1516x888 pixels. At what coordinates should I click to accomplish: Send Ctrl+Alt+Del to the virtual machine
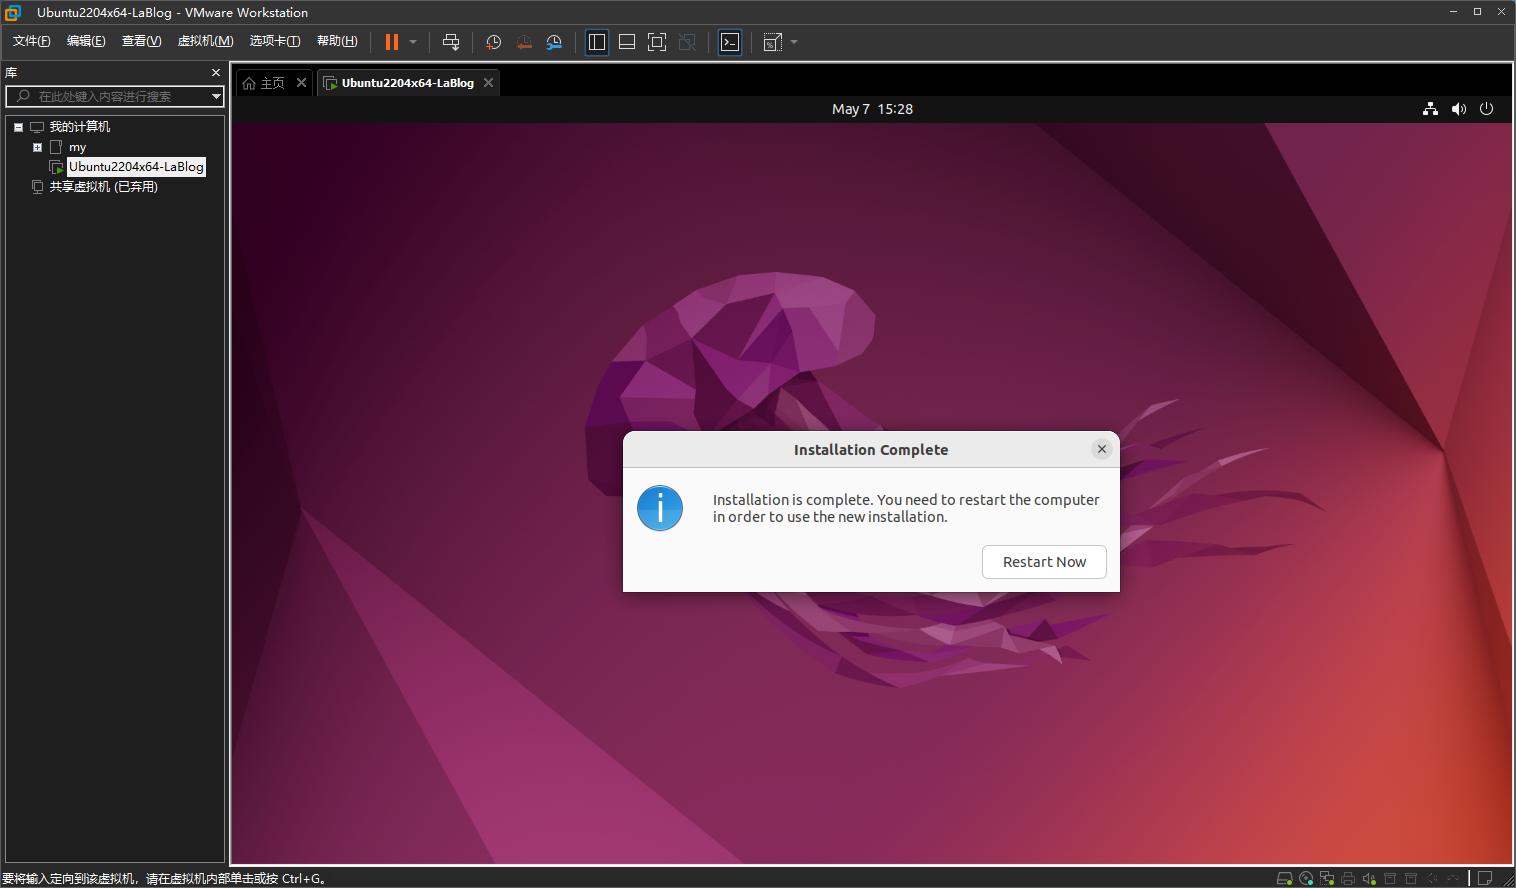[451, 42]
